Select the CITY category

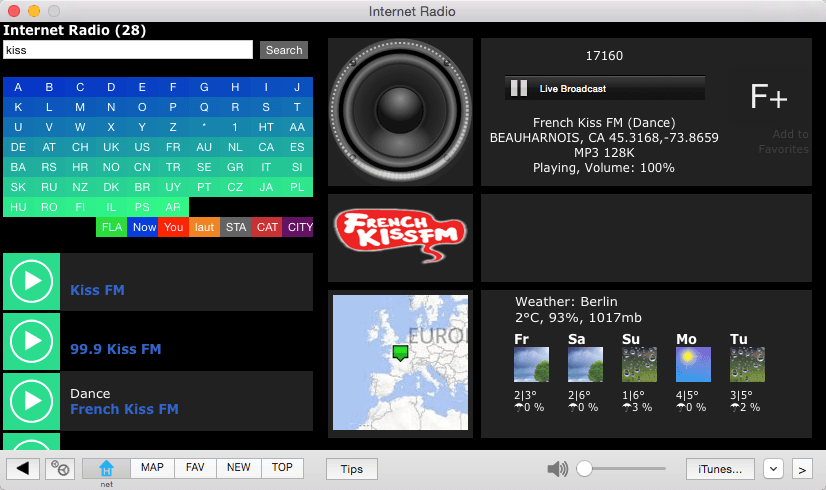(x=298, y=227)
